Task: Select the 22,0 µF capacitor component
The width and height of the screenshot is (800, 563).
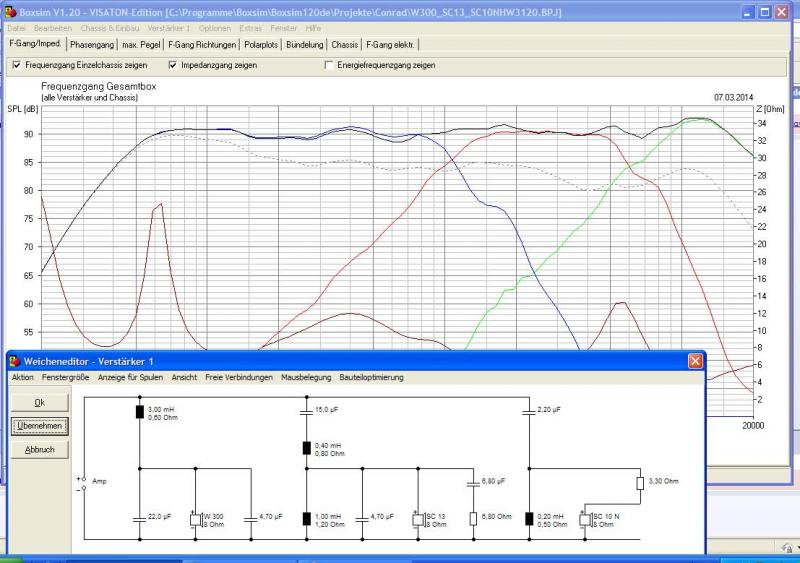Action: pyautogui.click(x=139, y=517)
